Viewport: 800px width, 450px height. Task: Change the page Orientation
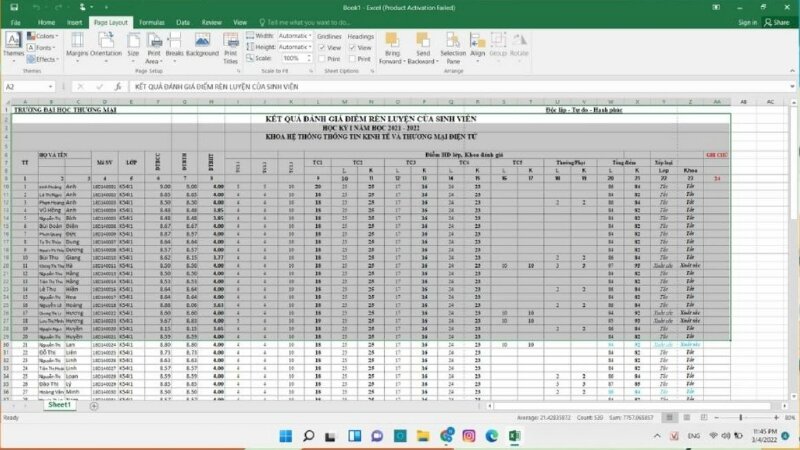(106, 47)
